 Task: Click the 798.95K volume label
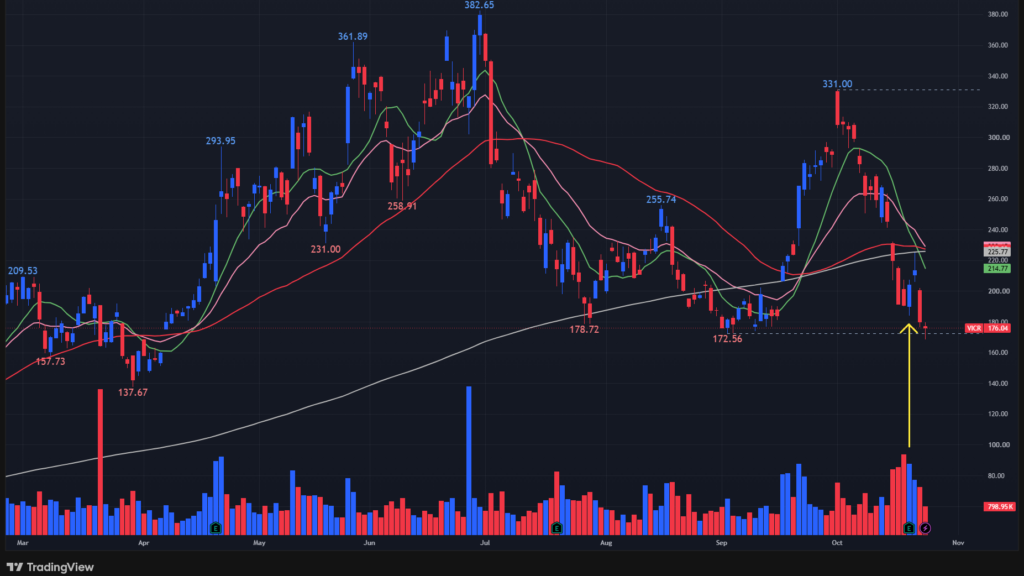click(999, 506)
